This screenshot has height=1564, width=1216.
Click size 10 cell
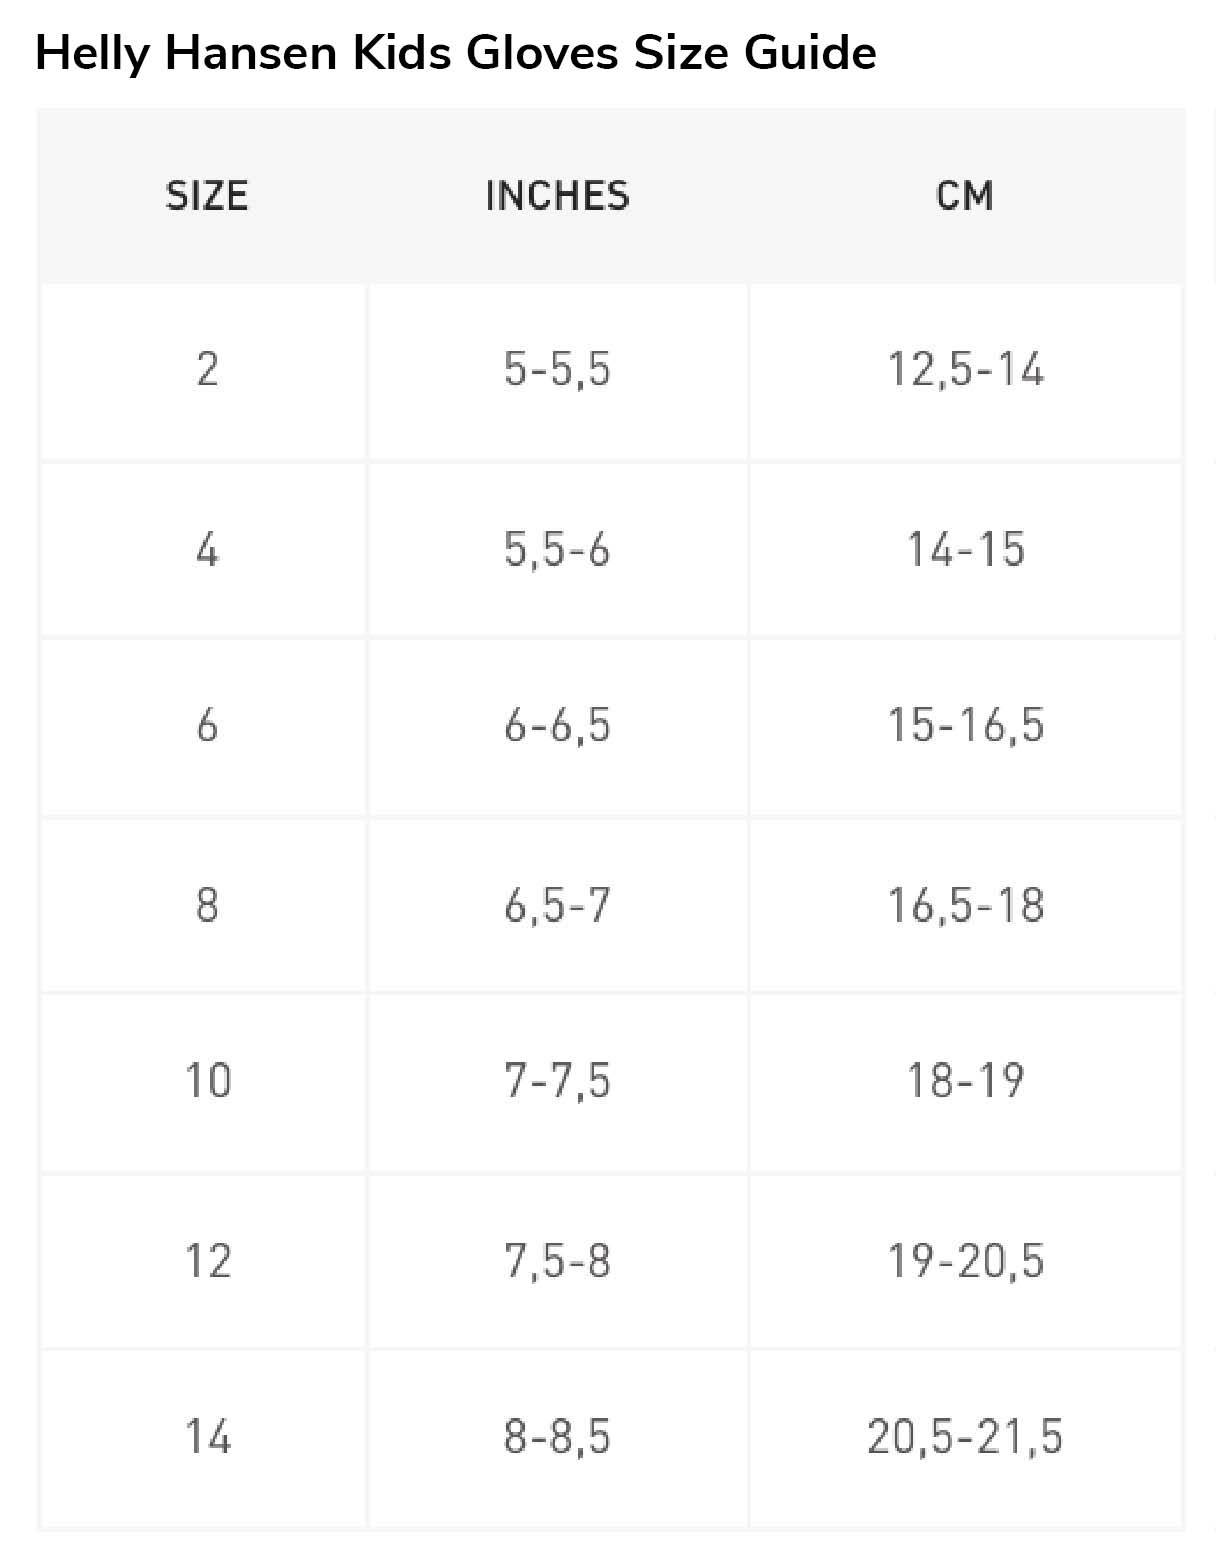pyautogui.click(x=204, y=1082)
